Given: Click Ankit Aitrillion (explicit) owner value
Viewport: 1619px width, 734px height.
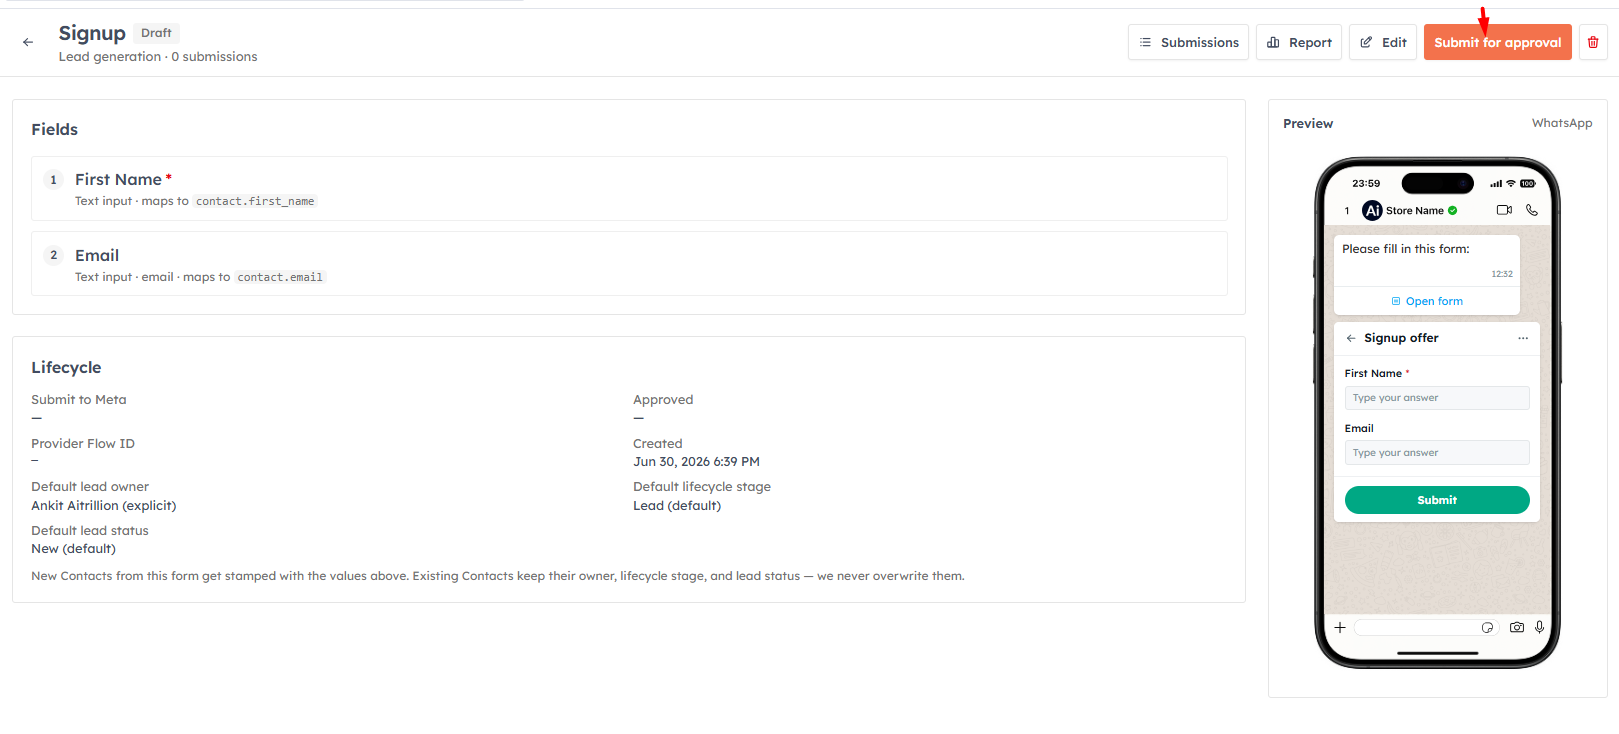Looking at the screenshot, I should [x=104, y=506].
